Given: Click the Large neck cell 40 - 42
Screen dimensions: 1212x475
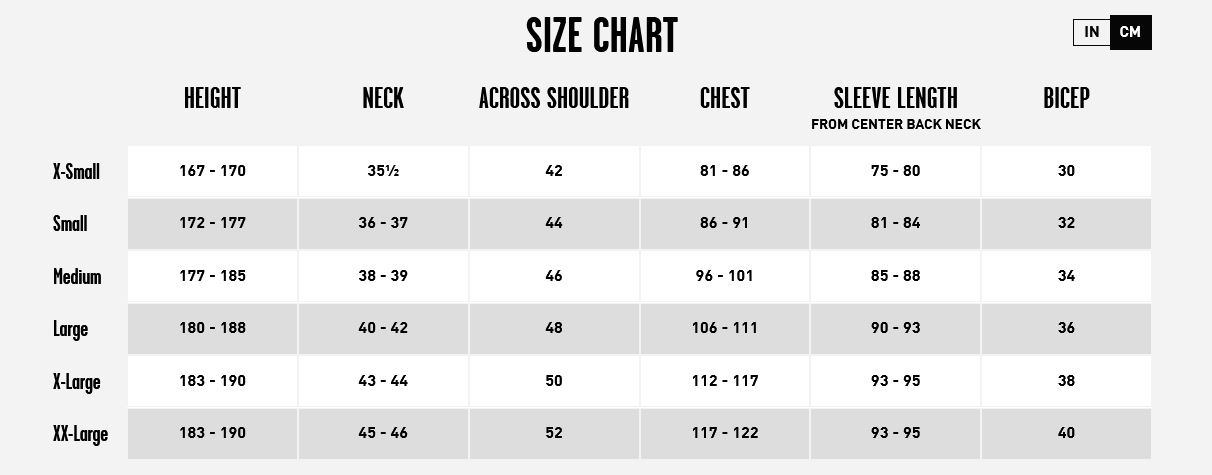Looking at the screenshot, I should 383,328.
